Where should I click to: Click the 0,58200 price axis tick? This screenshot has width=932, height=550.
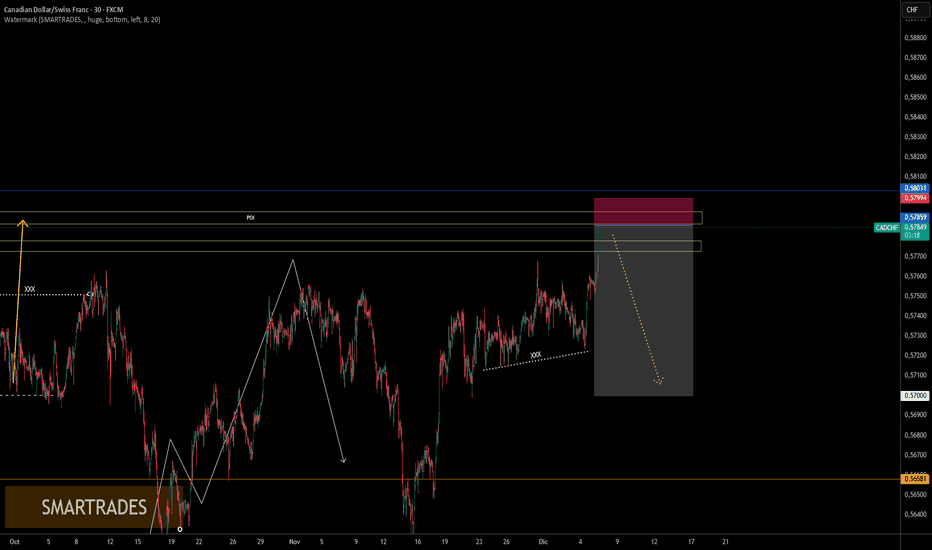[x=915, y=156]
